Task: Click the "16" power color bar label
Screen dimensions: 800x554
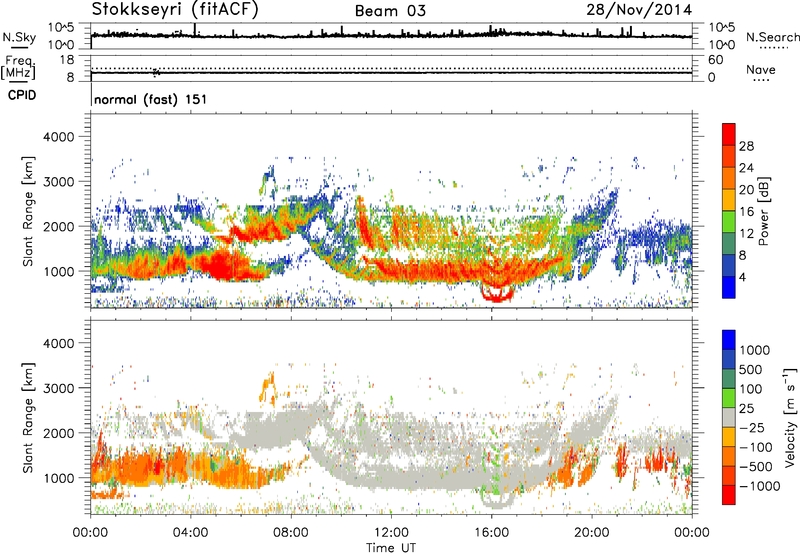Action: point(746,212)
